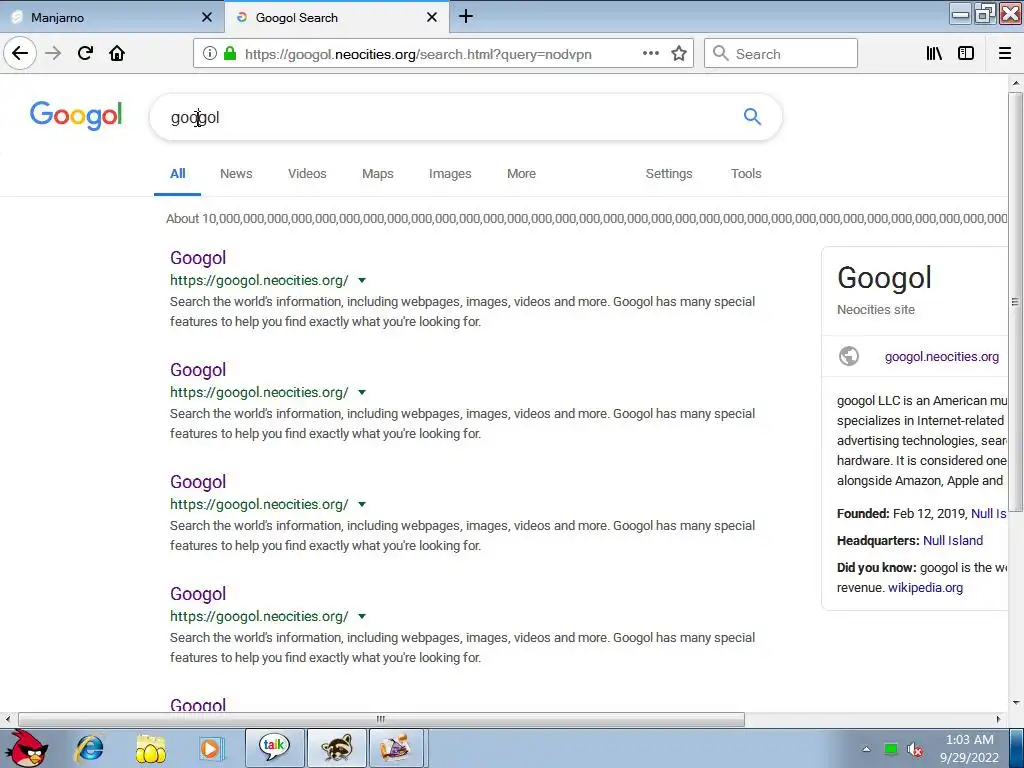
Task: Click the Googol logo
Action: pos(76,116)
